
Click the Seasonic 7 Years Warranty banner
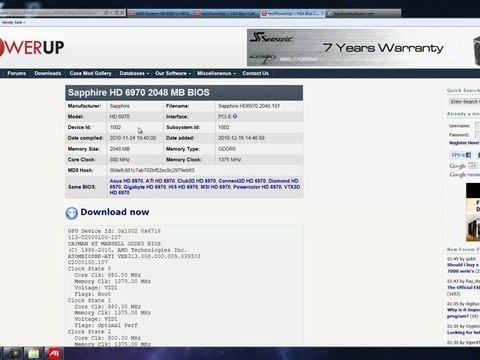pyautogui.click(x=363, y=47)
